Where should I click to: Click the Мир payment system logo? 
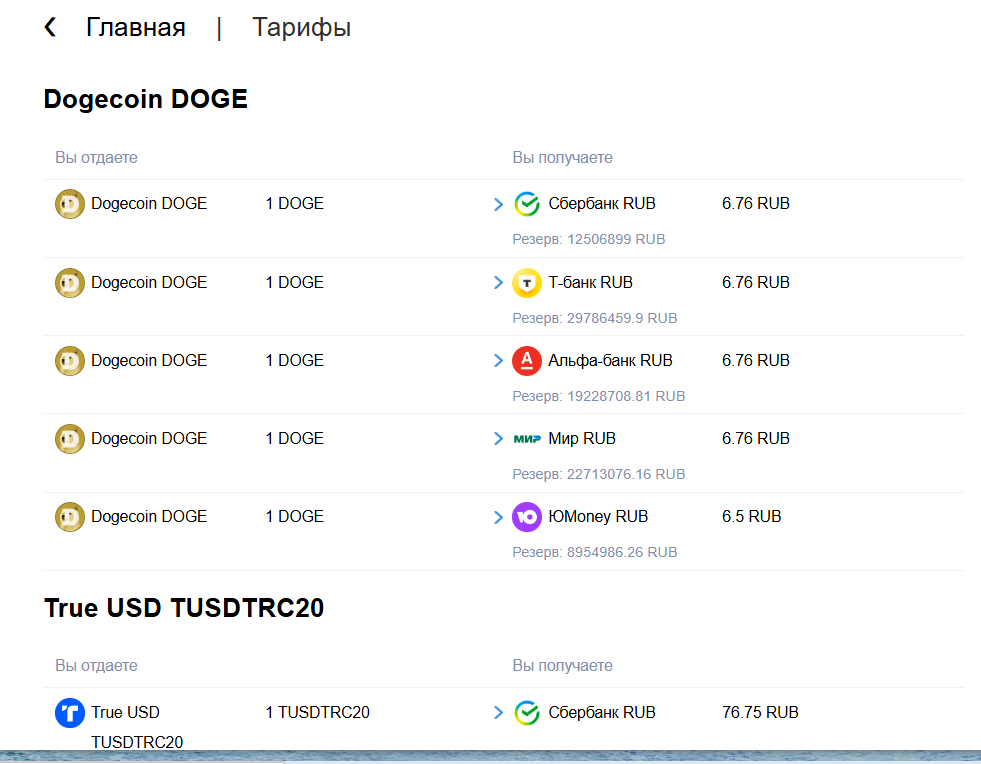coord(527,439)
